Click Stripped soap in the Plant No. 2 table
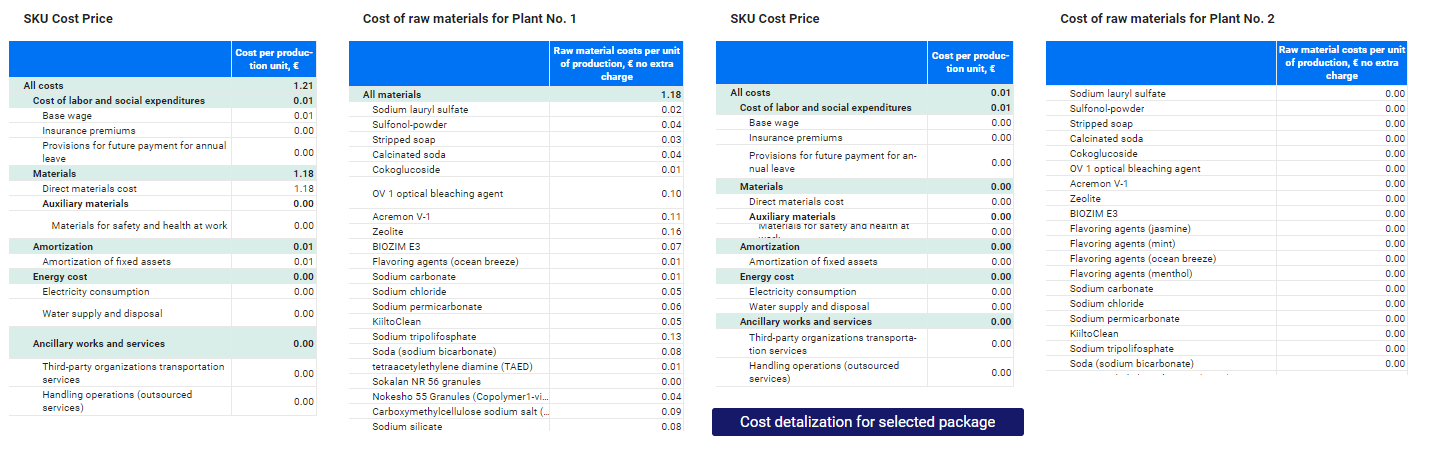This screenshot has width=1432, height=452. pyautogui.click(x=1101, y=123)
